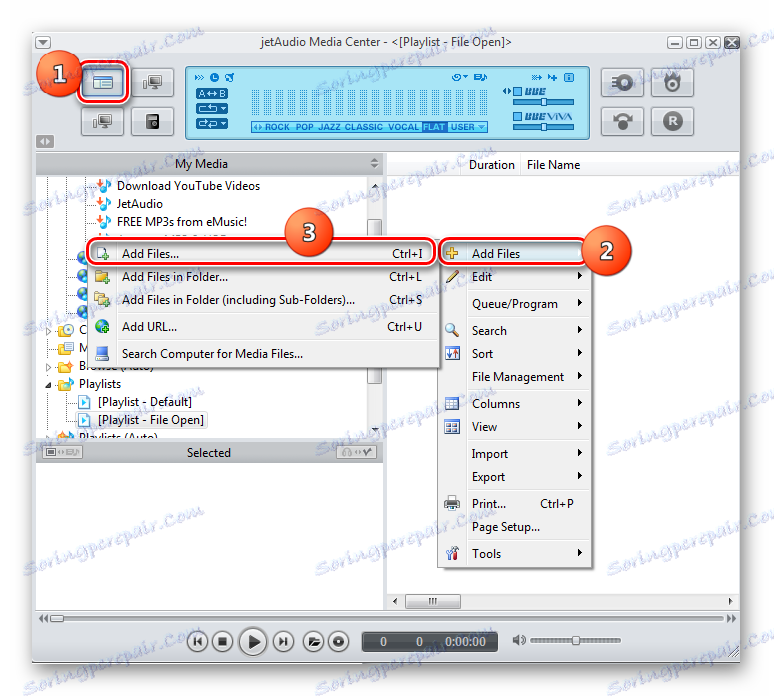Click the Search magnifier icon in menu
Image resolution: width=774 pixels, height=696 pixels.
point(452,330)
